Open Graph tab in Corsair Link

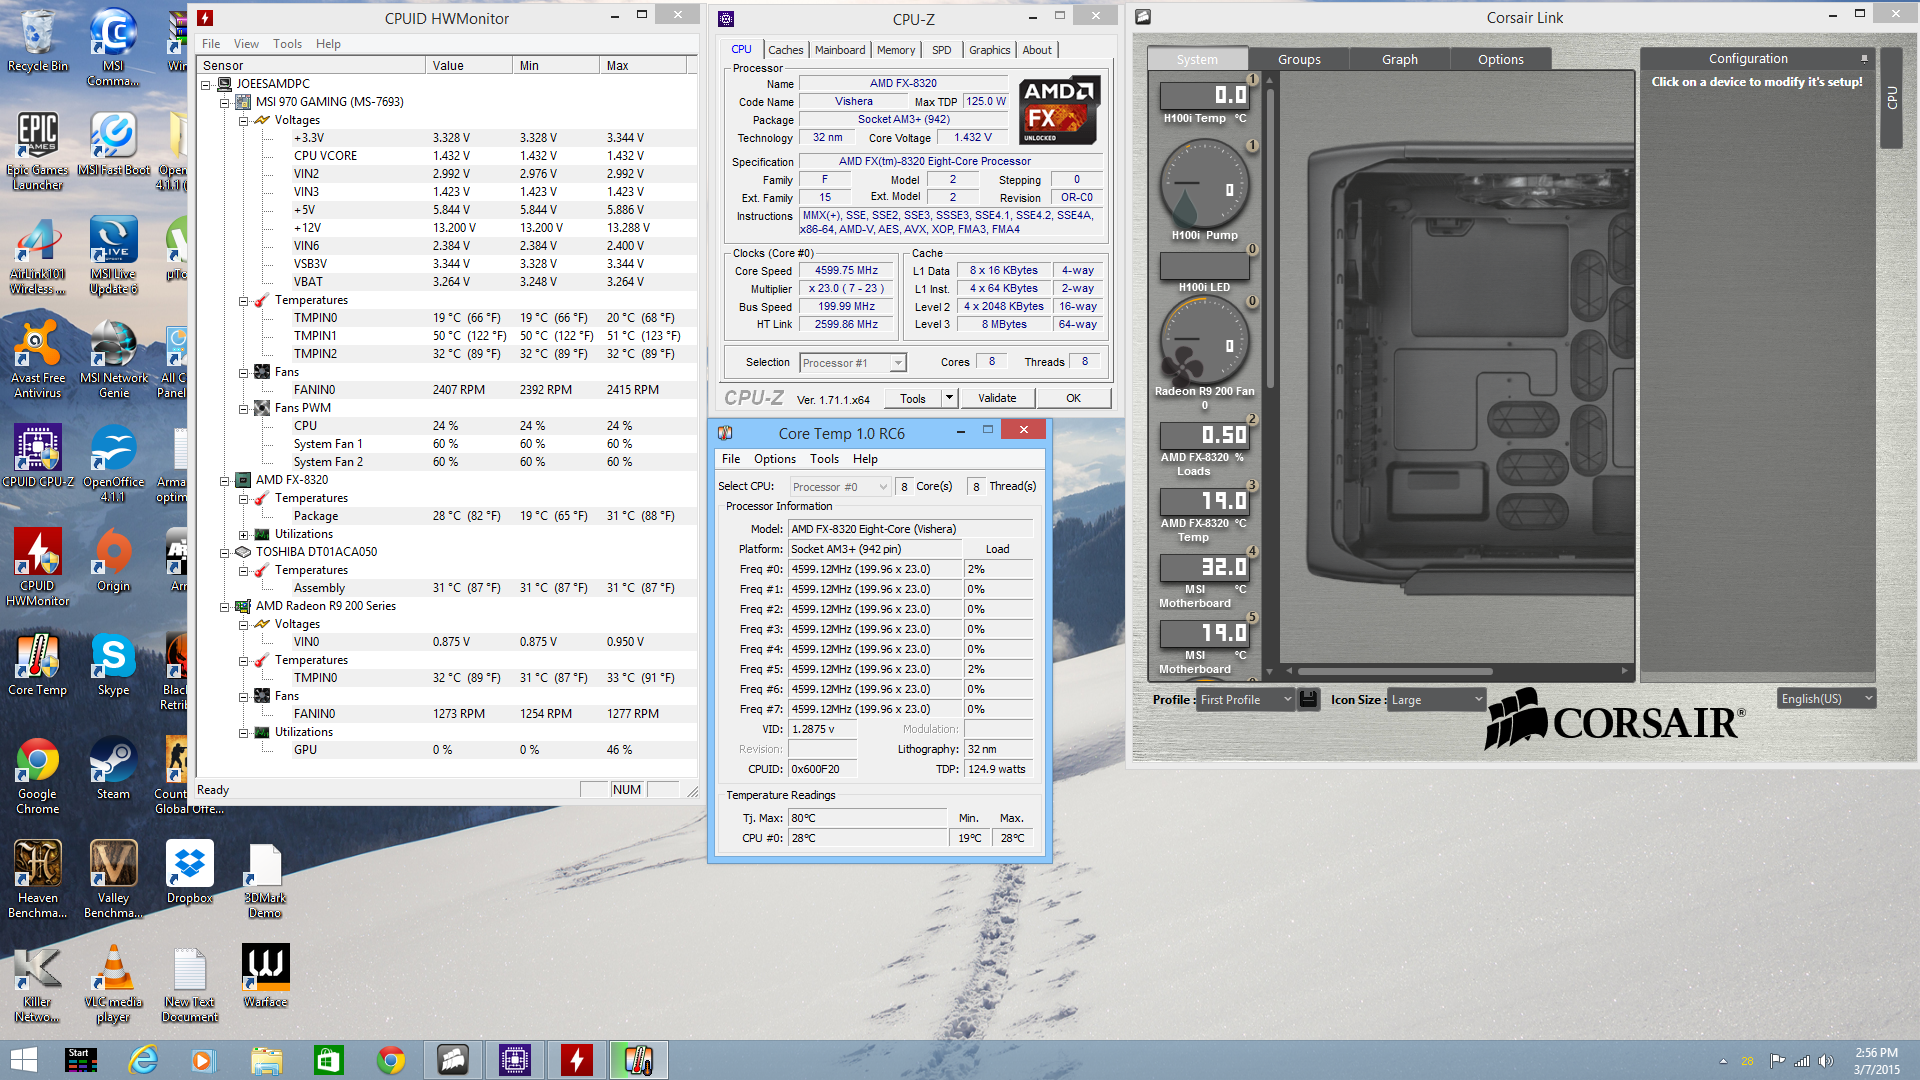pyautogui.click(x=1400, y=59)
